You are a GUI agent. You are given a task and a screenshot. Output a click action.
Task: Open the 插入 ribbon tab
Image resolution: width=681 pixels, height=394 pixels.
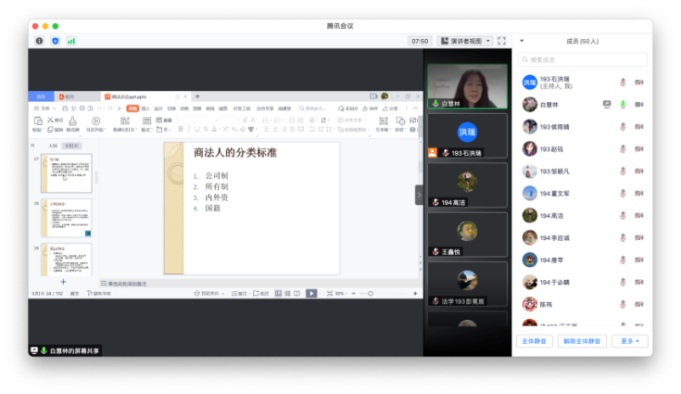click(145, 108)
